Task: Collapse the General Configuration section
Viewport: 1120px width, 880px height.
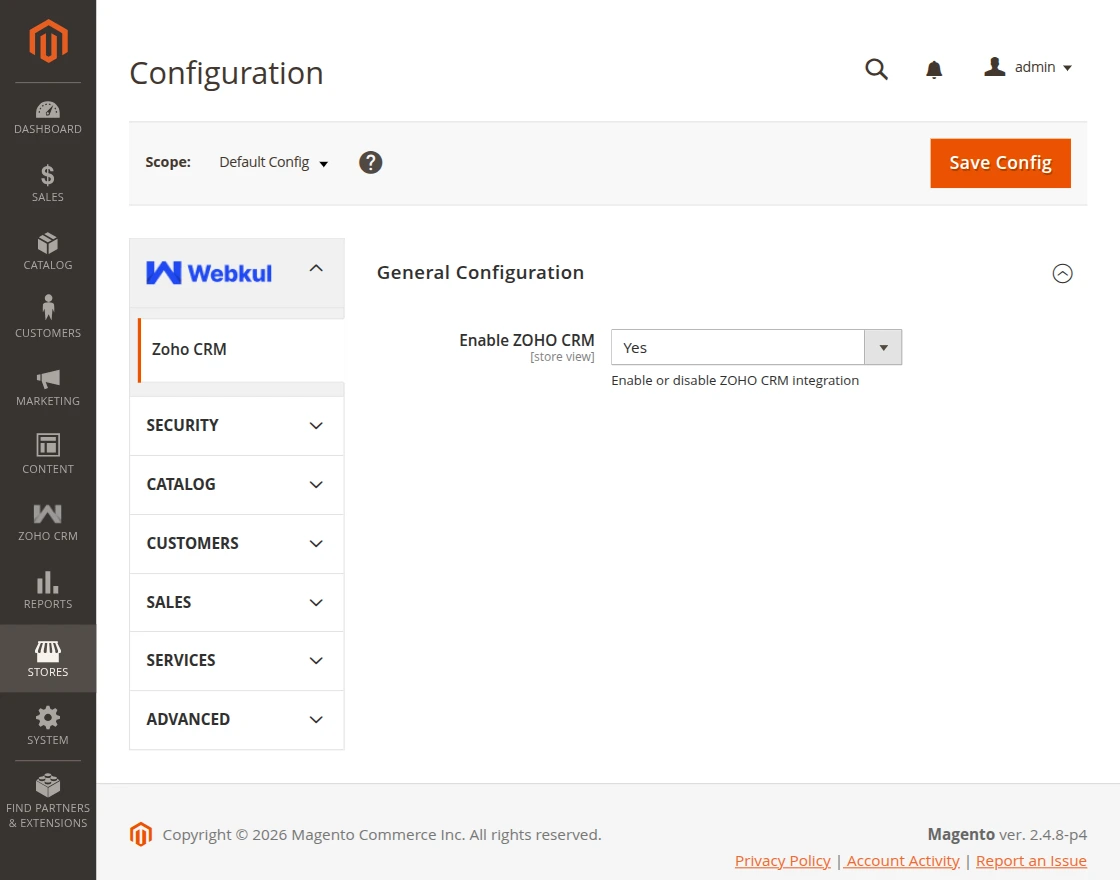Action: 1062,273
